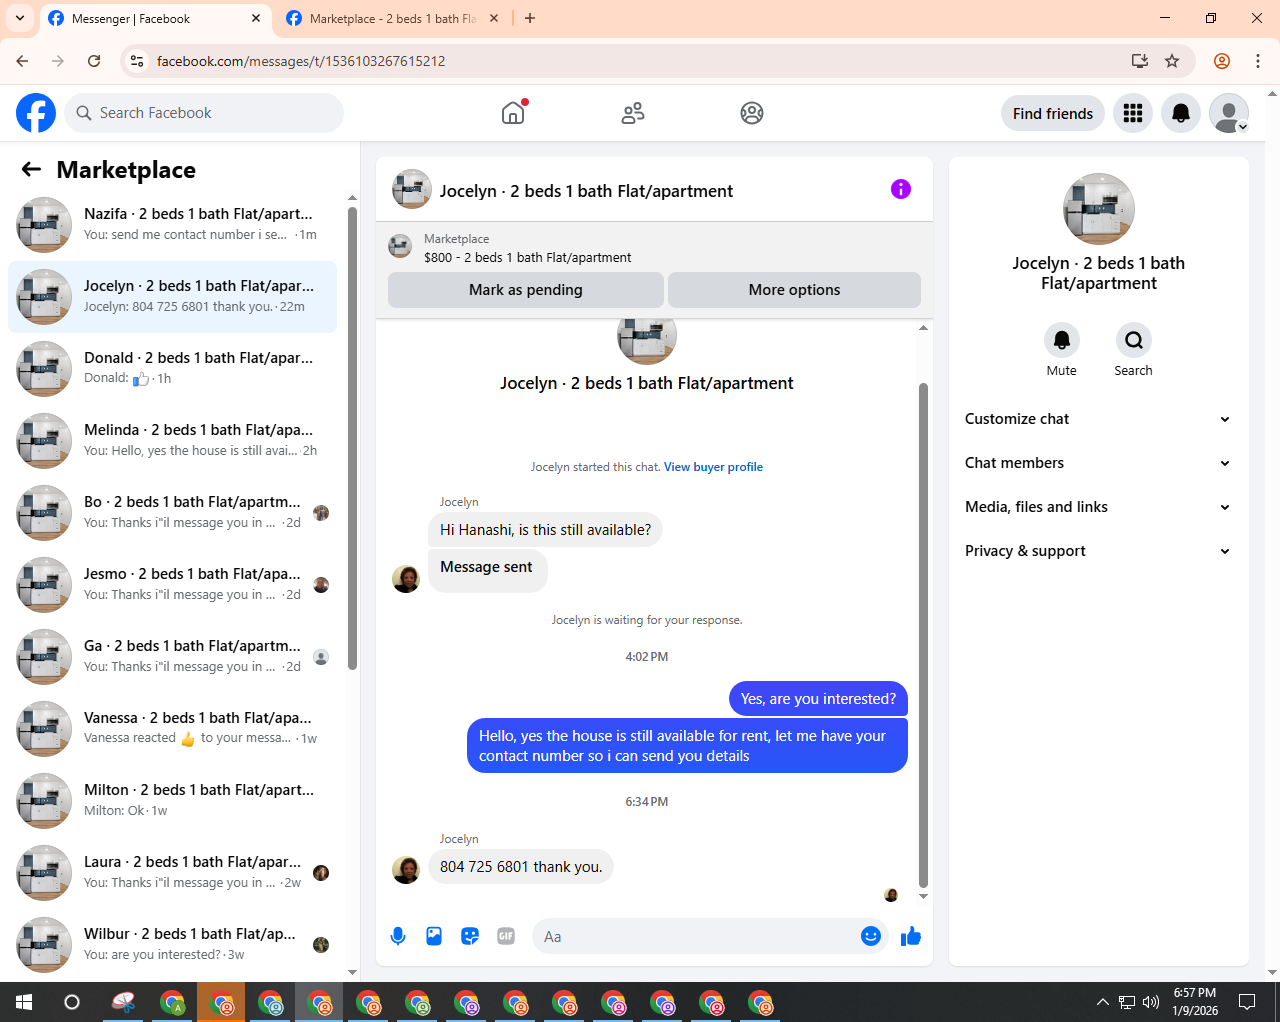Screen dimensions: 1280x1022
Task: Open Donald conversation
Action: click(172, 369)
